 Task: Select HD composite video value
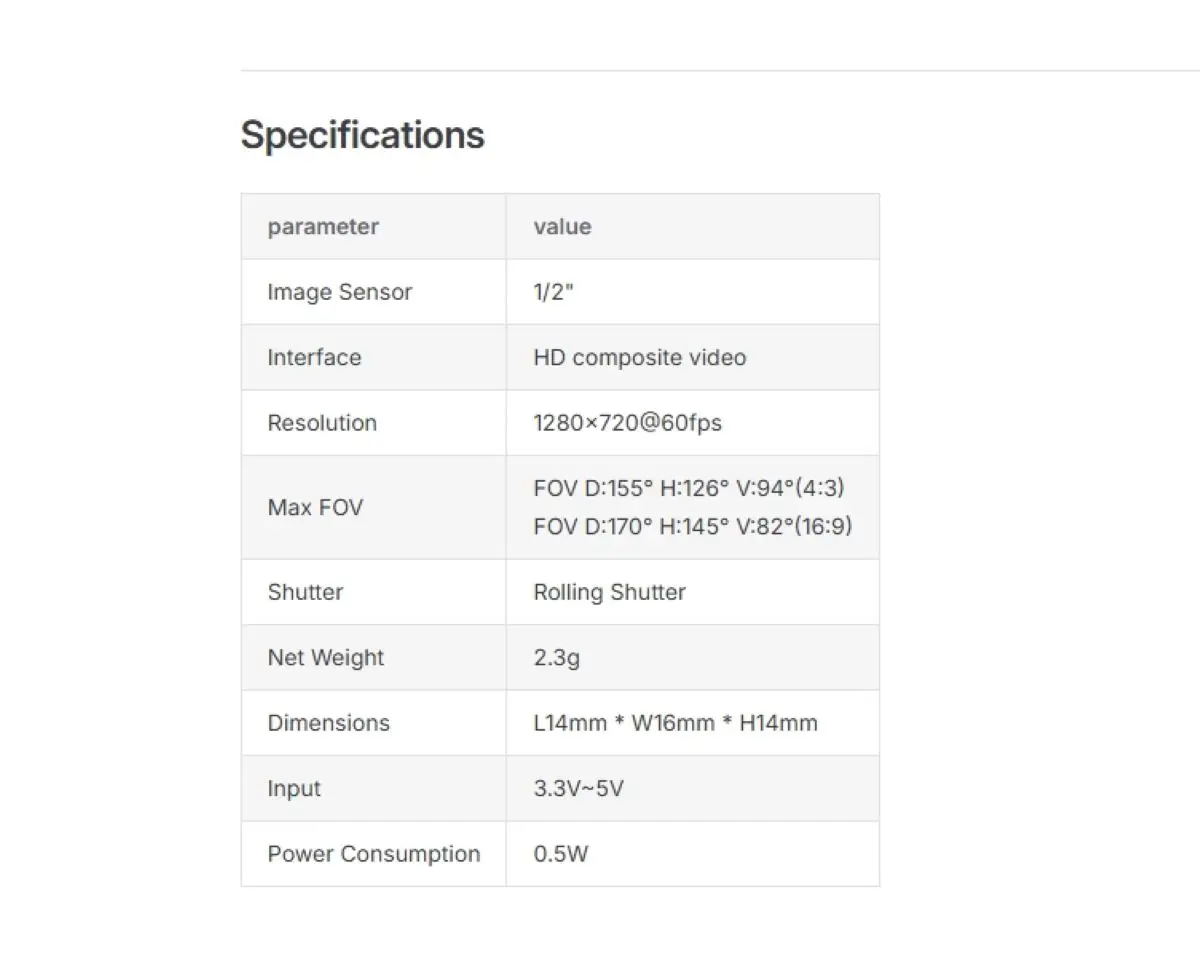pyautogui.click(x=640, y=357)
